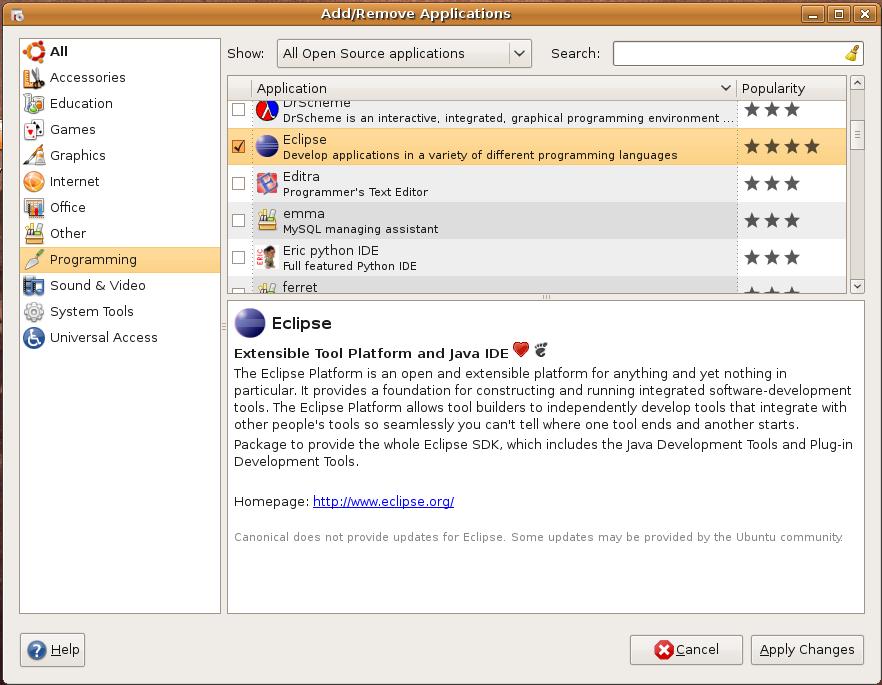
Task: Click the Application column sort arrow
Action: pos(726,88)
